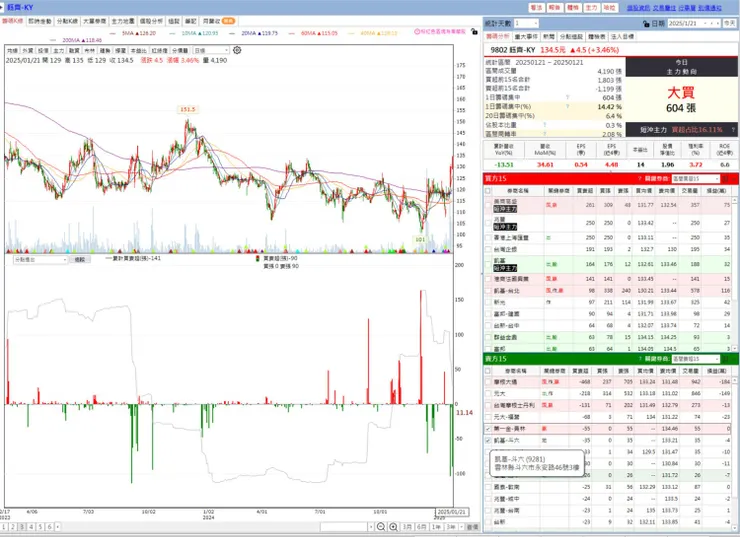Click buy-side table scroll down arrow
This screenshot has height=537, width=740.
point(735,349)
